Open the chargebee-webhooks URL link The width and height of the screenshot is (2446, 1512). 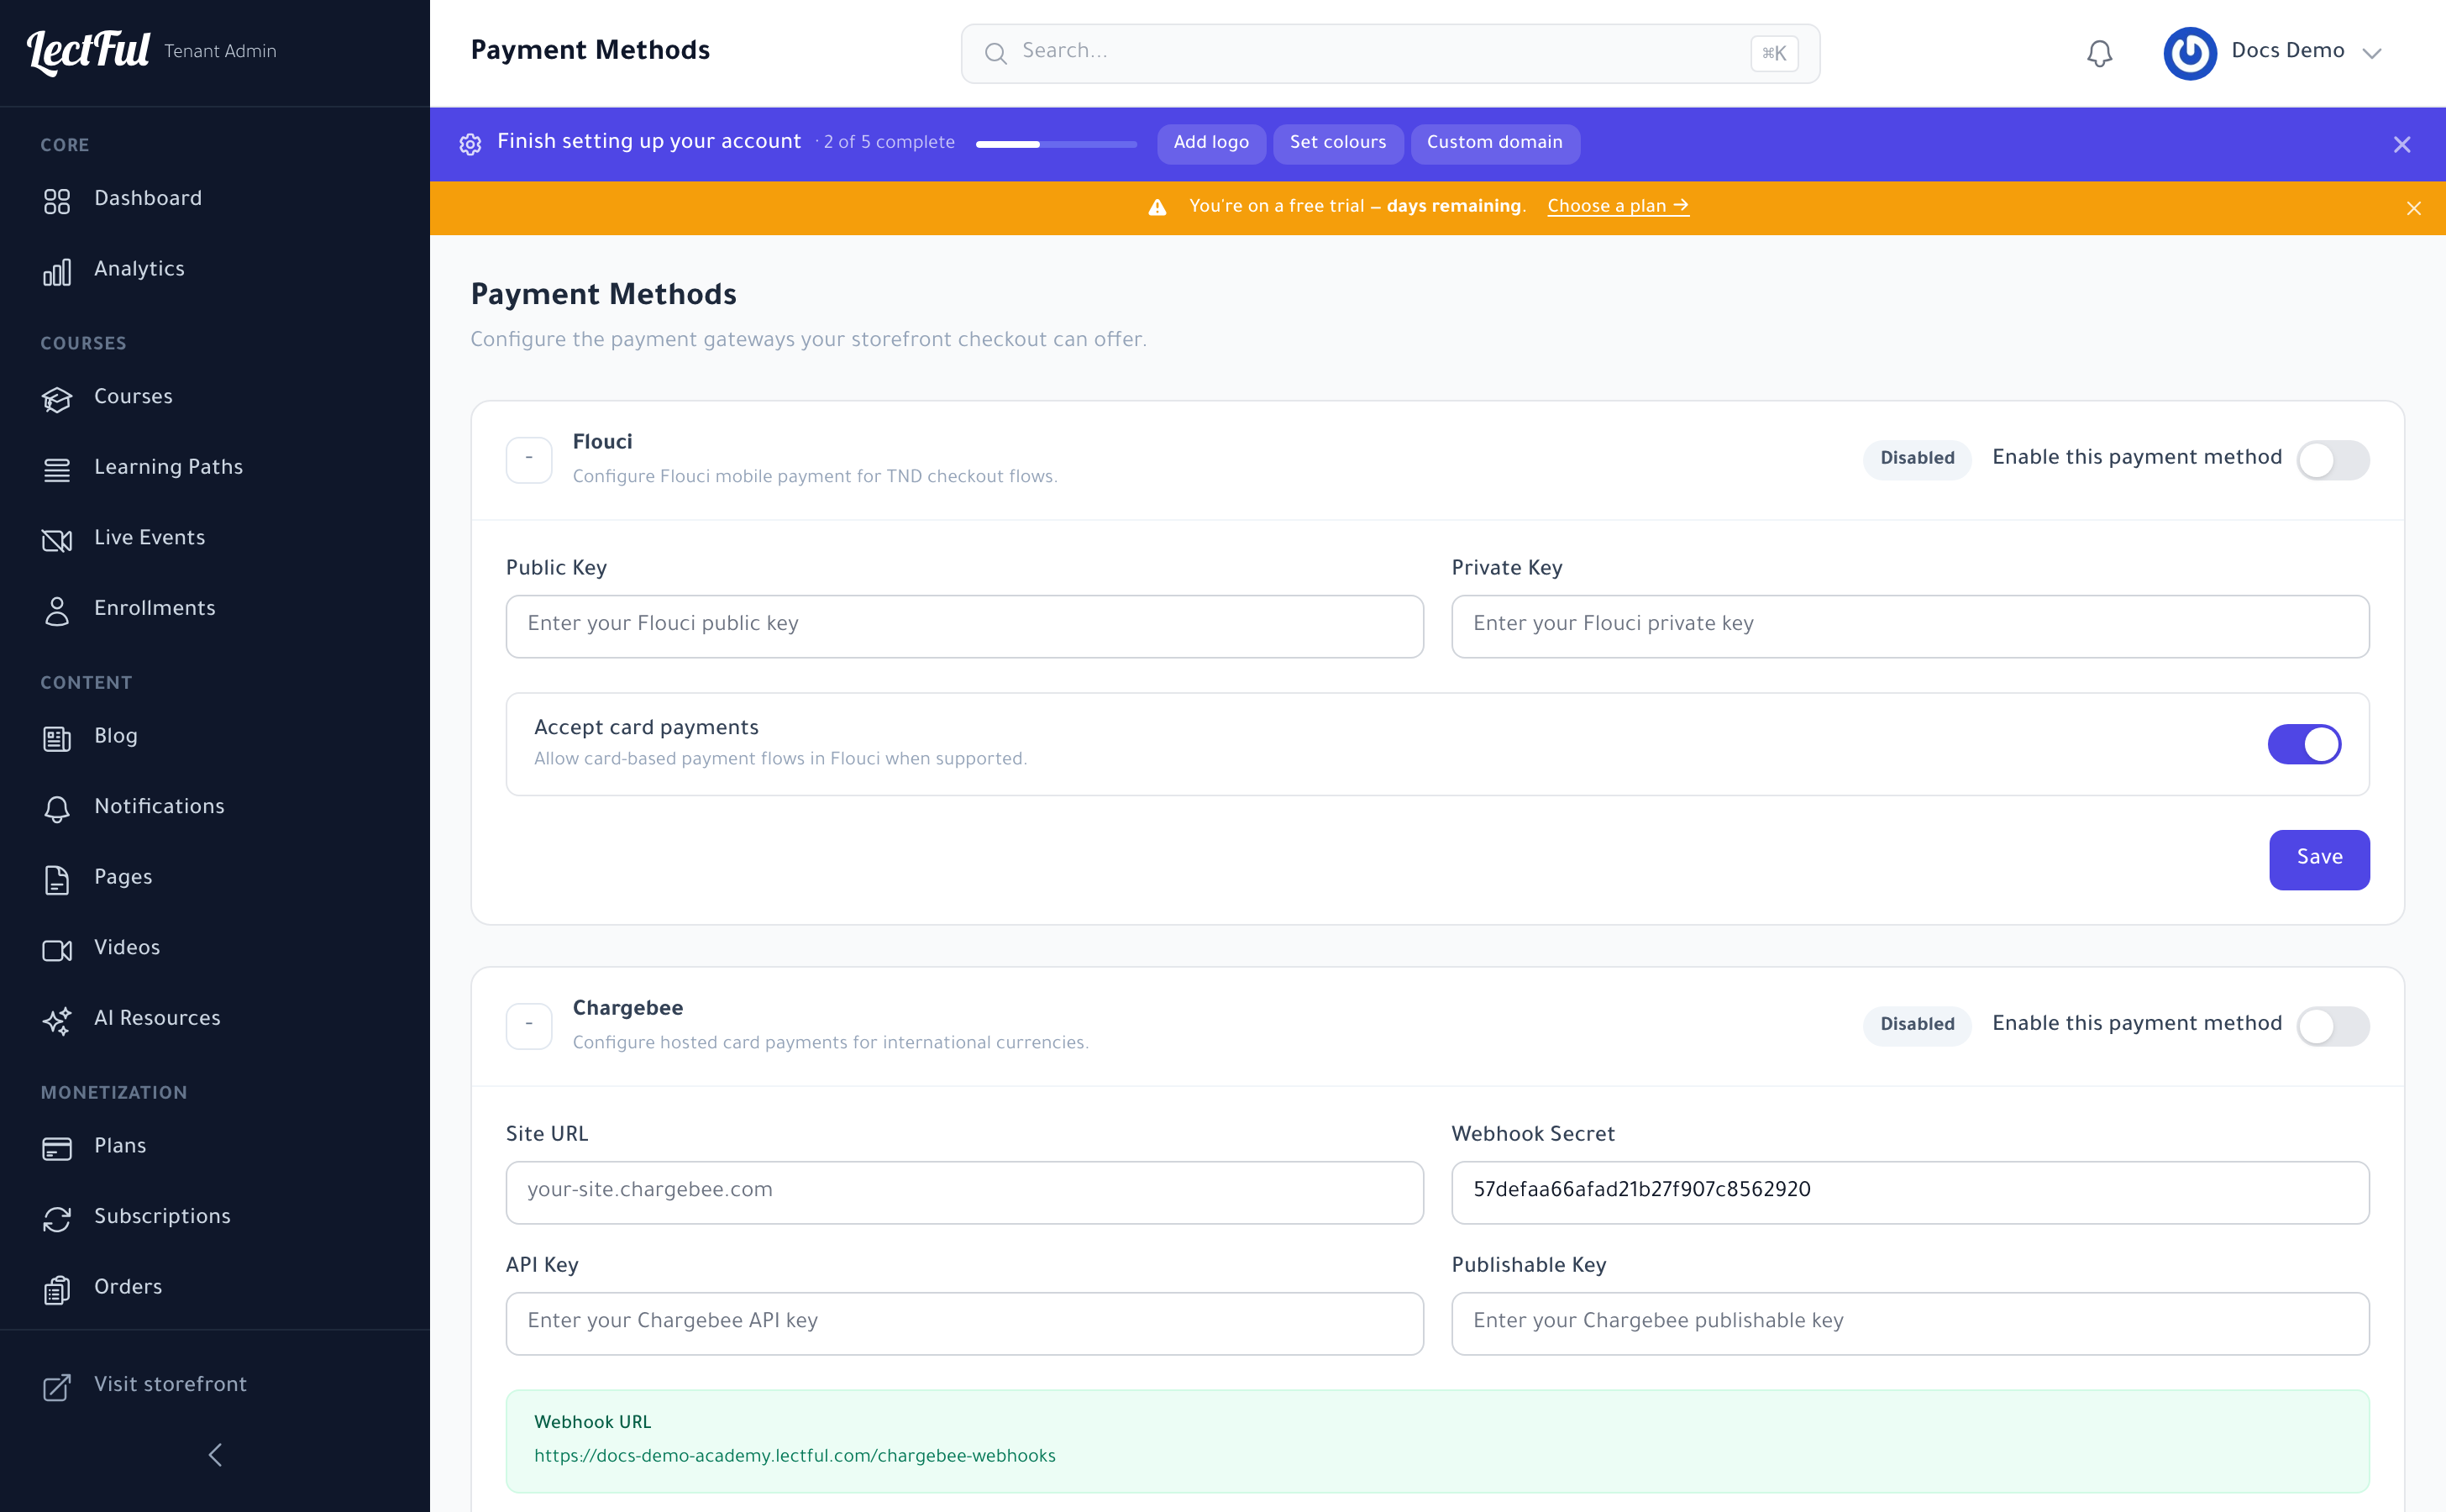click(x=794, y=1456)
